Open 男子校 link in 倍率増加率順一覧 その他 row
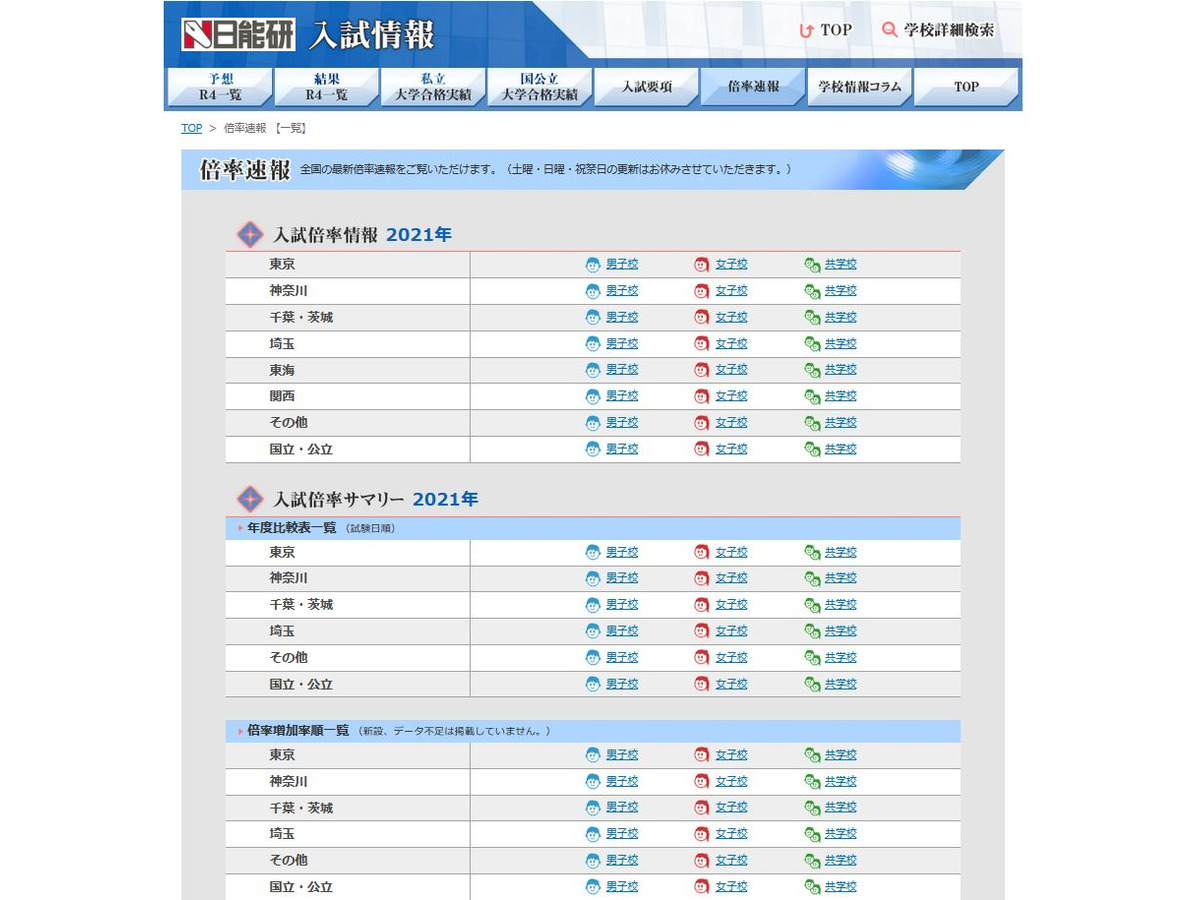This screenshot has width=1200, height=900. (622, 860)
